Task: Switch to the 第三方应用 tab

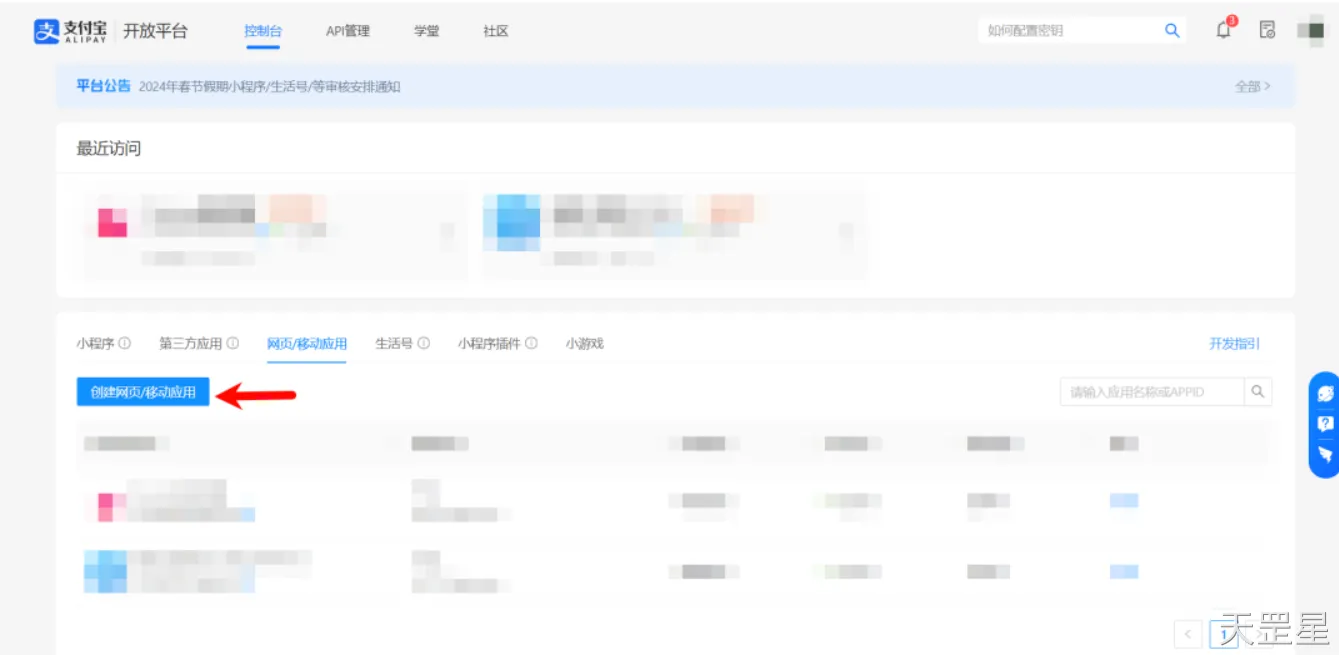Action: point(190,343)
